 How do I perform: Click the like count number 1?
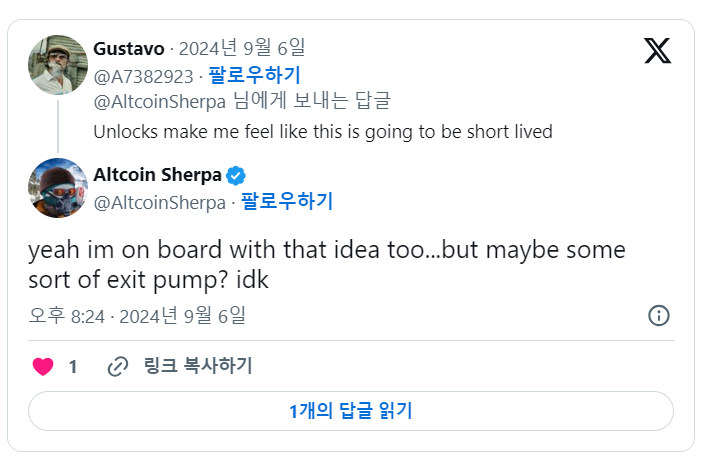73,367
